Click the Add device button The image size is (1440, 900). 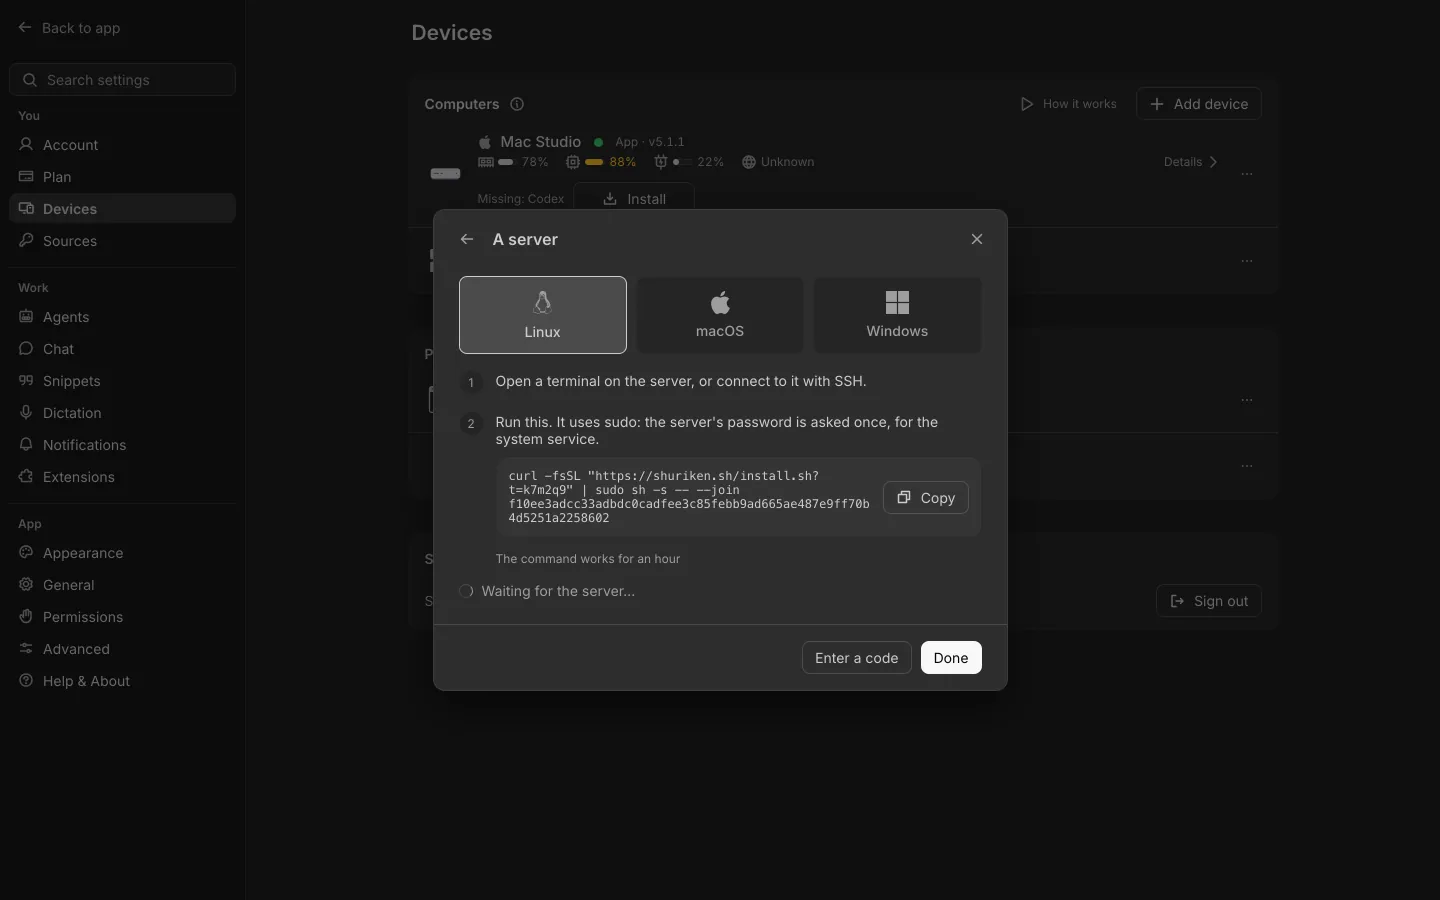[x=1199, y=104]
